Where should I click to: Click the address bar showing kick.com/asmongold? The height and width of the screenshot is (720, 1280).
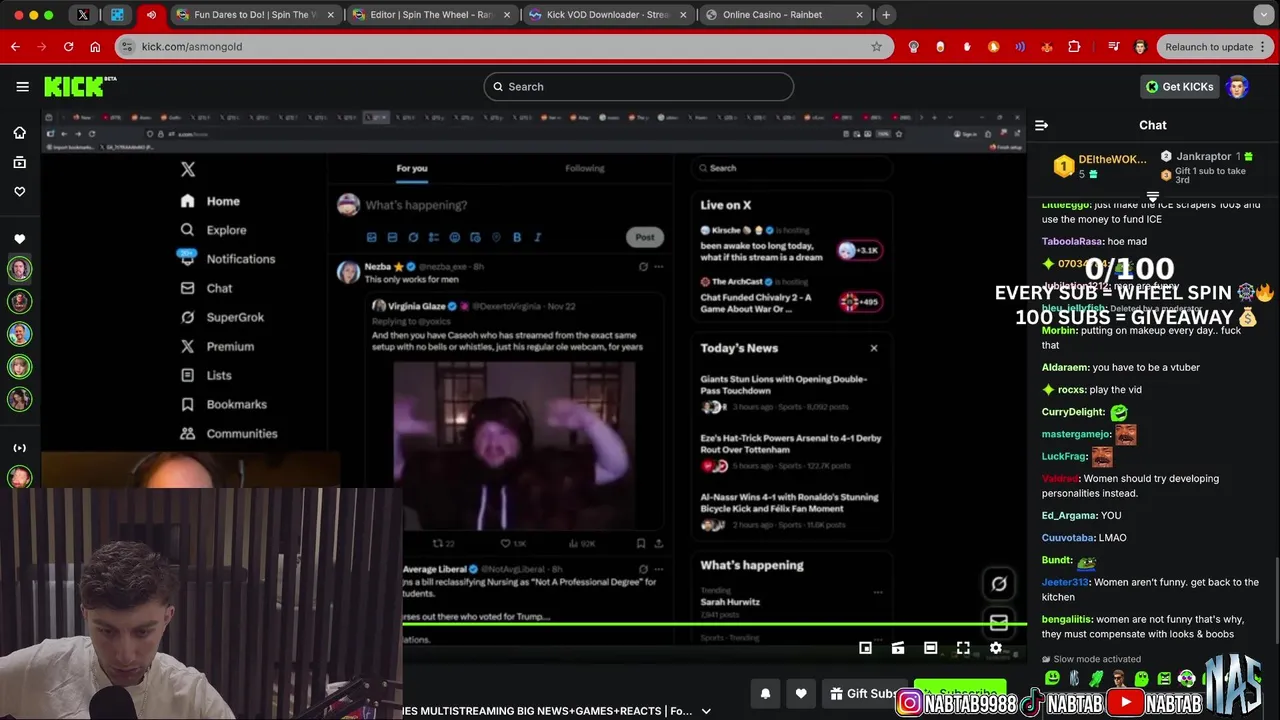pos(503,47)
